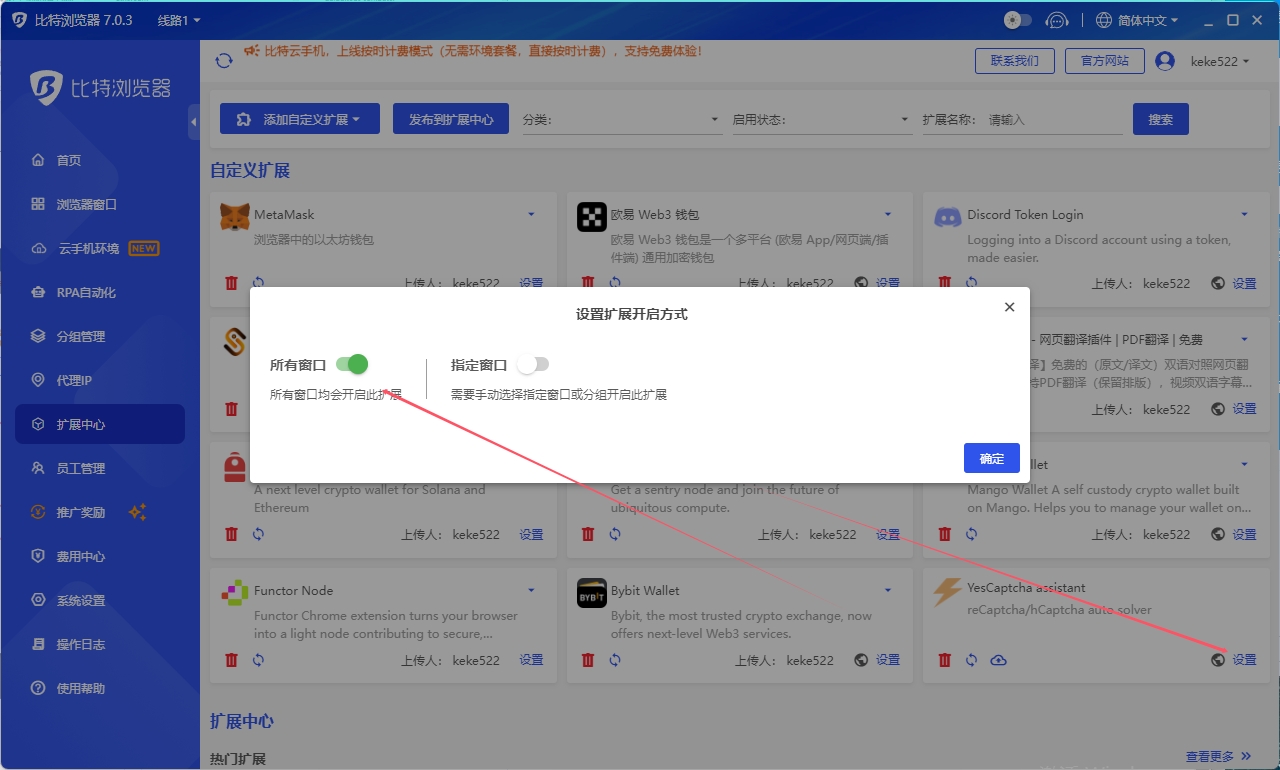
Task: Expand the 启用状态 dropdown
Action: point(819,120)
